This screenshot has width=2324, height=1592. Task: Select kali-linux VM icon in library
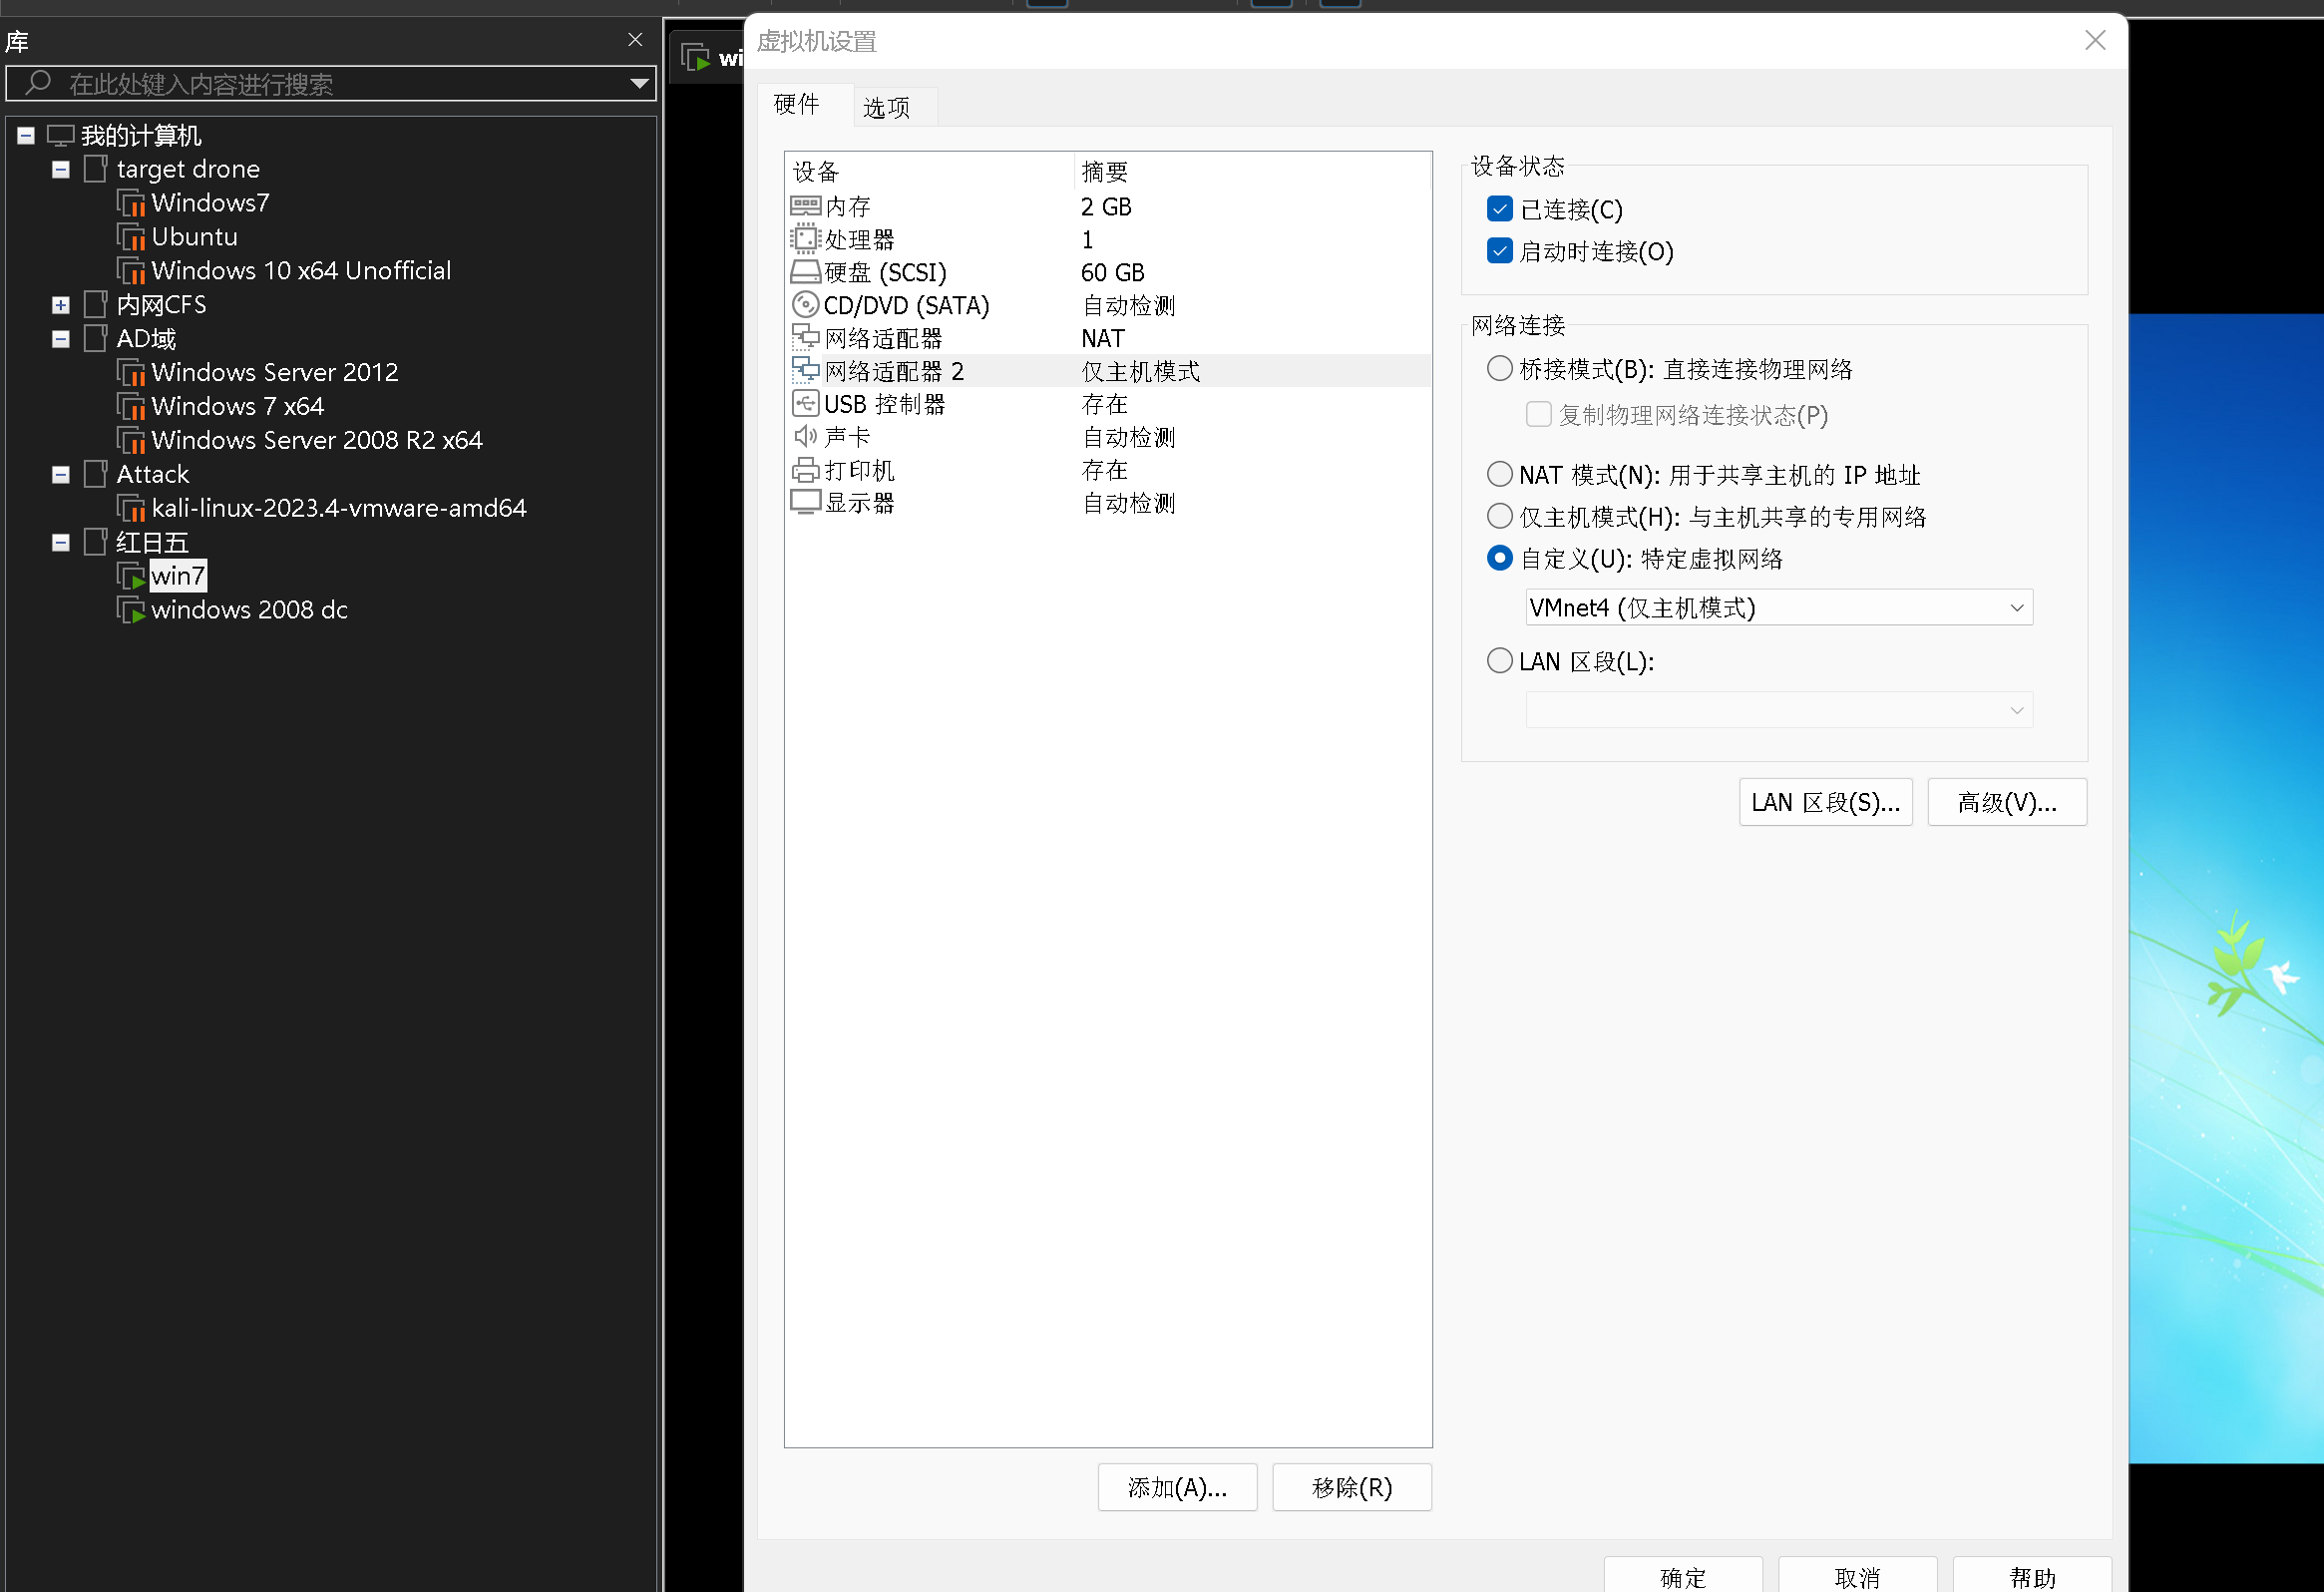(x=131, y=509)
